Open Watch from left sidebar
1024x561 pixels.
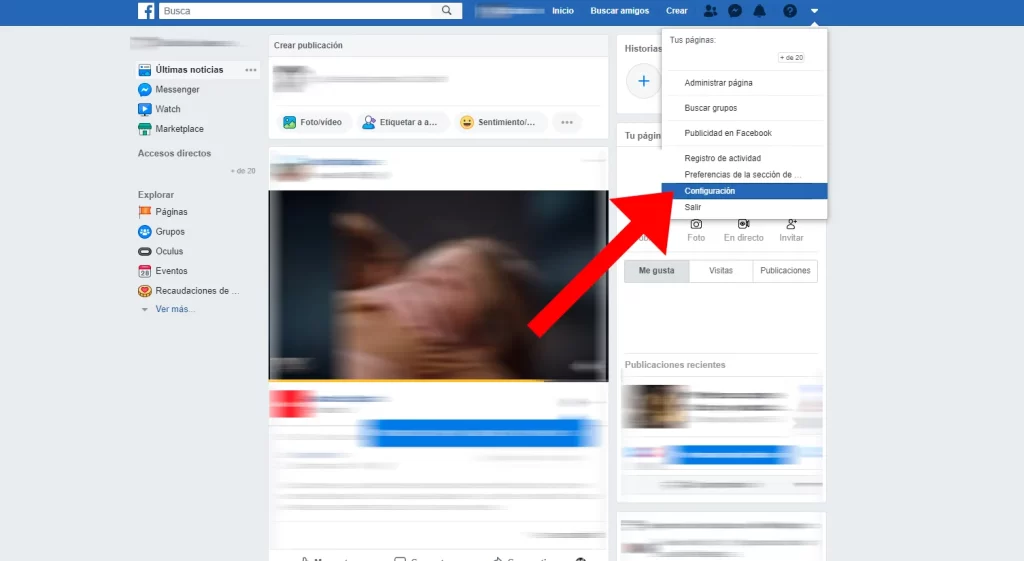[x=167, y=109]
